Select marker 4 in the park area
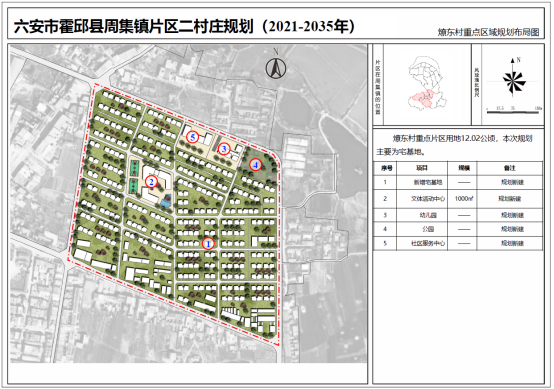The width and height of the screenshot is (554, 389). tap(255, 165)
